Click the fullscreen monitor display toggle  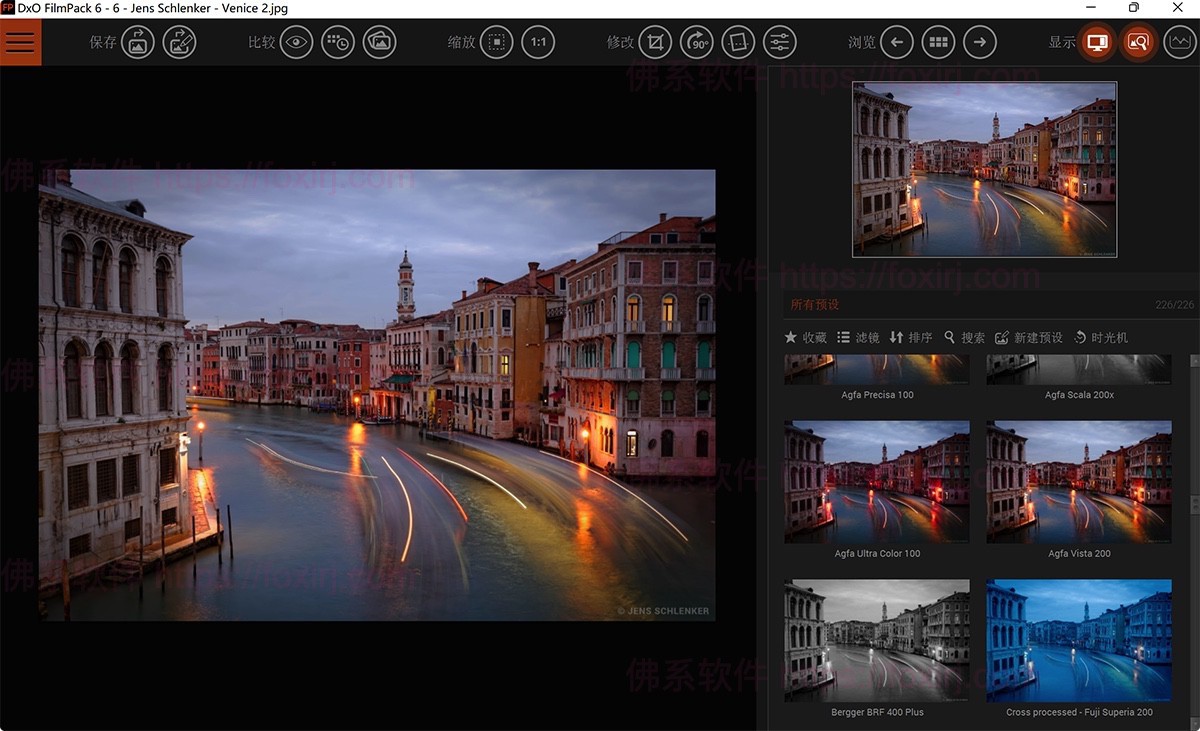1095,42
